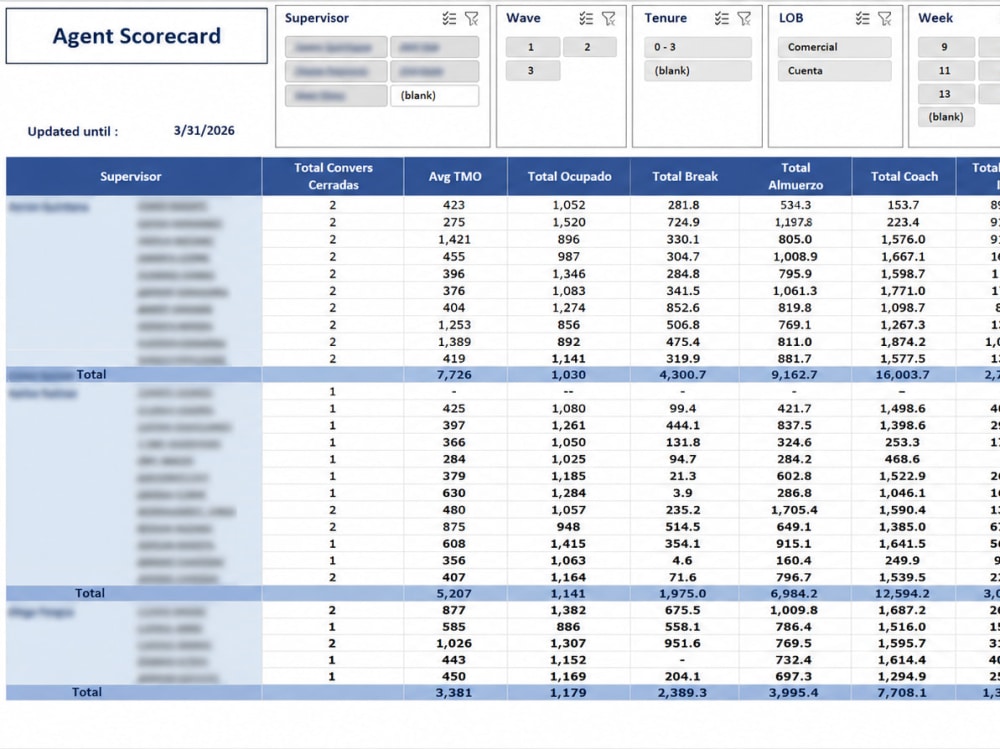Viewport: 1000px width, 749px height.
Task: Select the Avg TMO cell showing 1,026
Action: [x=454, y=644]
